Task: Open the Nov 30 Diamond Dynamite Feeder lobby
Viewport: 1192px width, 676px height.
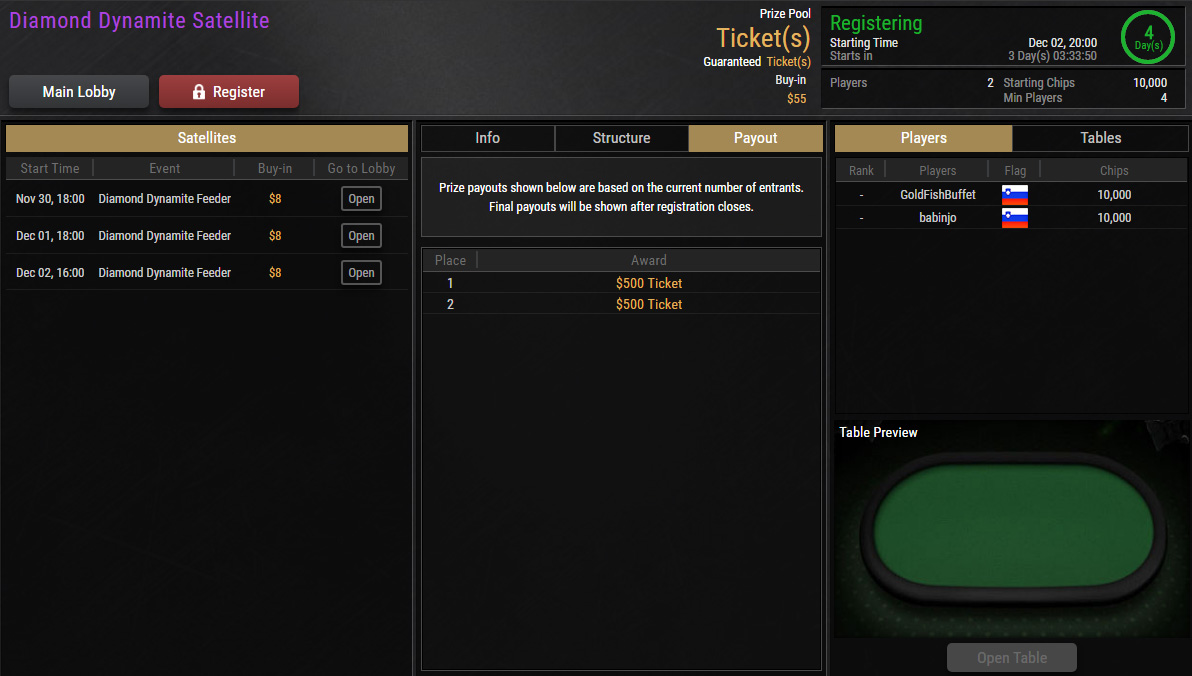Action: [361, 199]
